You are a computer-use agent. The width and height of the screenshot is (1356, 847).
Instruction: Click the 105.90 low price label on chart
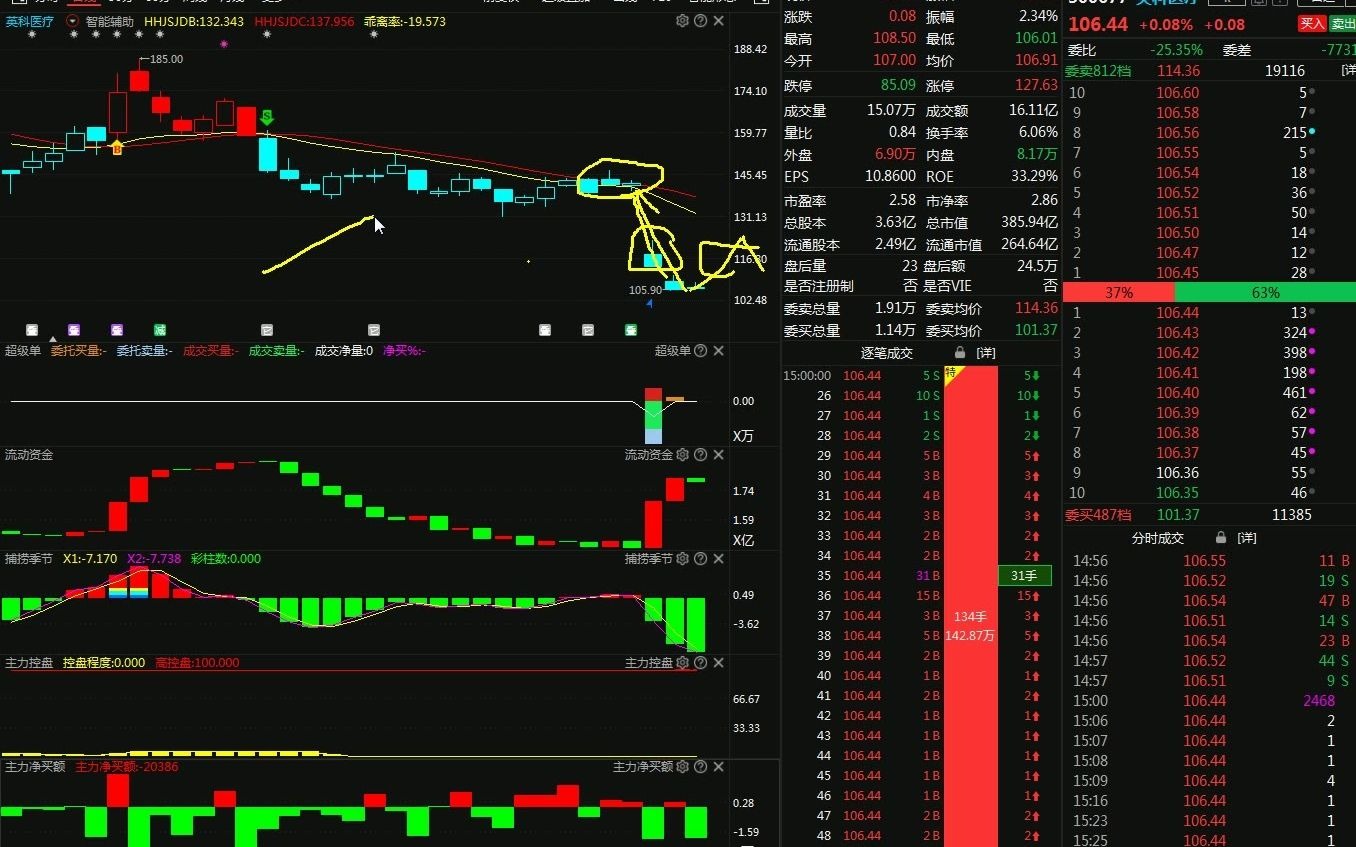(x=645, y=290)
